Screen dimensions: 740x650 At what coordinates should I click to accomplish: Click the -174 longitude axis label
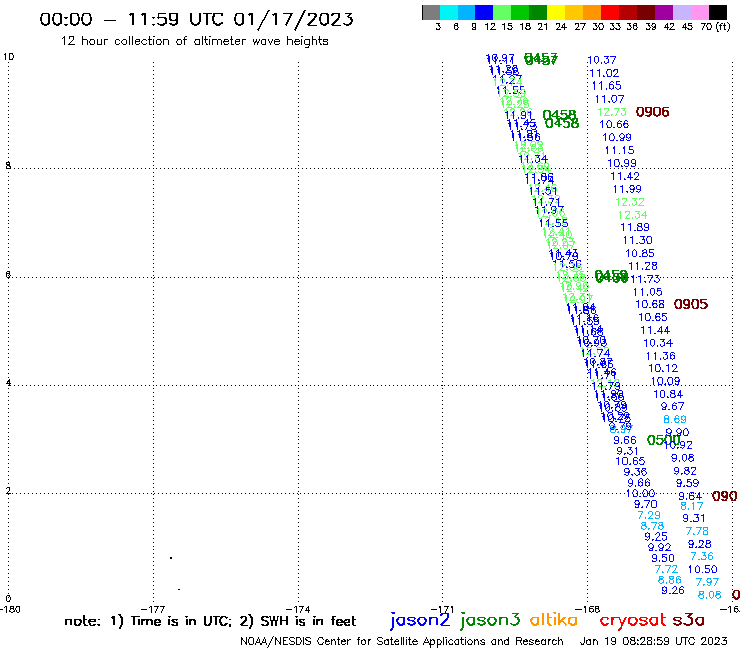[x=298, y=609]
